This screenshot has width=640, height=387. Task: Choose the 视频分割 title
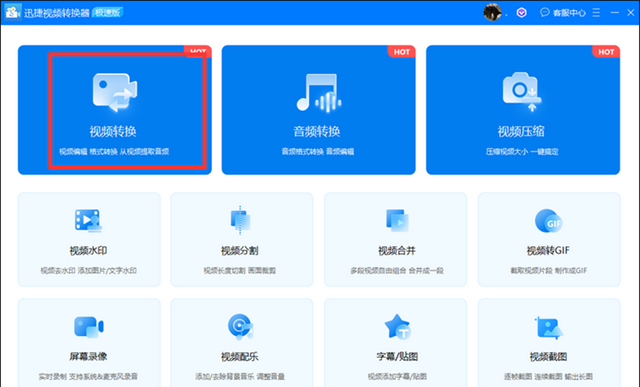[240, 251]
